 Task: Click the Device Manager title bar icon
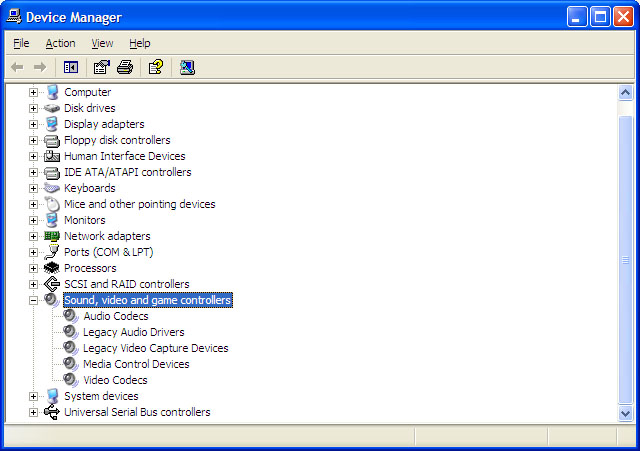click(13, 17)
